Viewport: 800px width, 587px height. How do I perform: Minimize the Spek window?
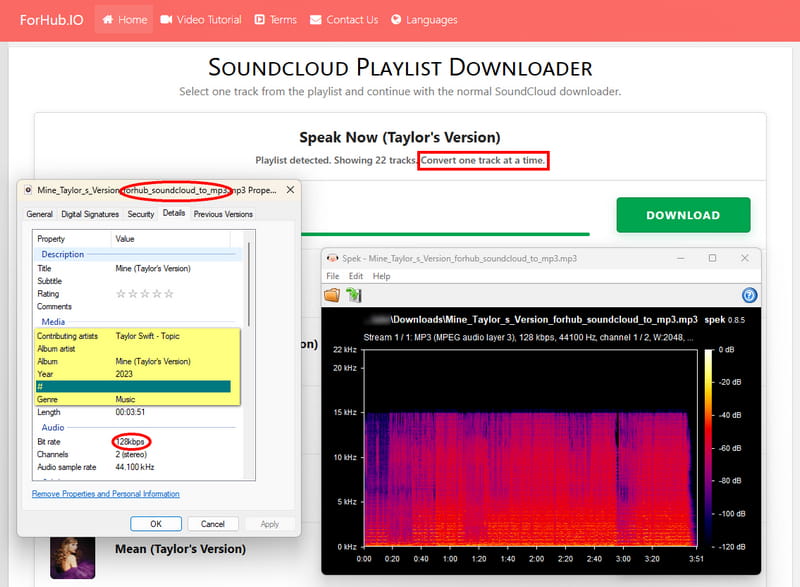681,258
